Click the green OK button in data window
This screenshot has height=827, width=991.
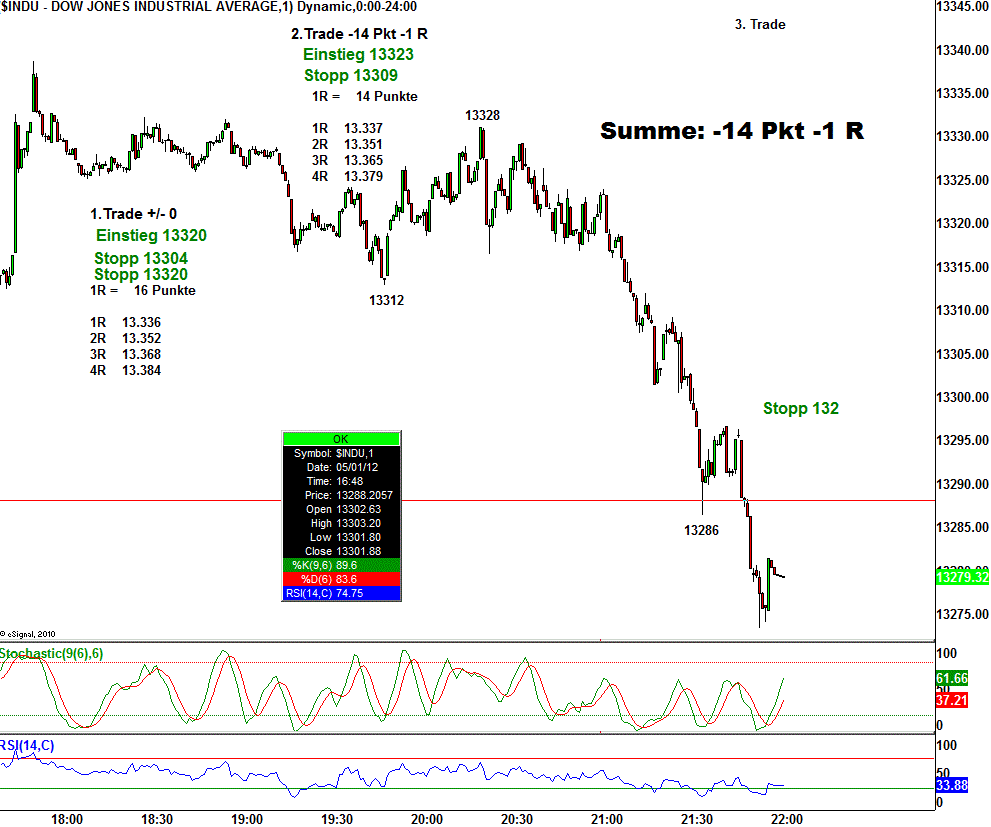[x=341, y=439]
